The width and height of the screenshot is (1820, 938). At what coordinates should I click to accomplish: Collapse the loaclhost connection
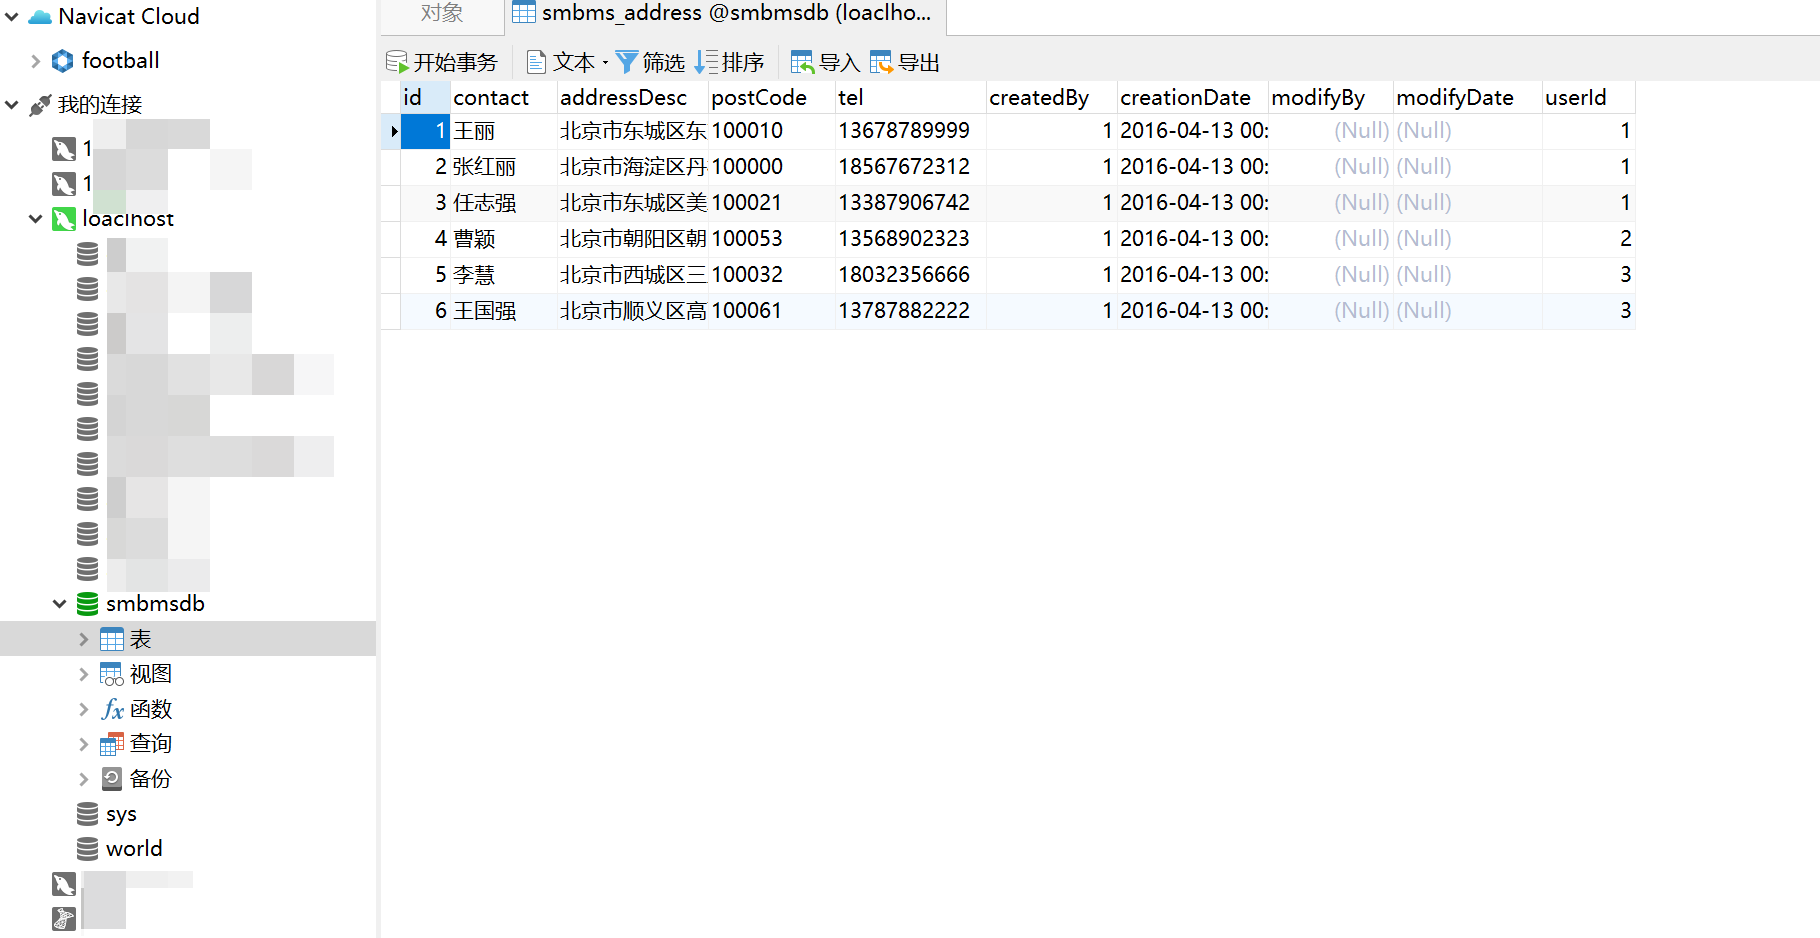tap(36, 218)
